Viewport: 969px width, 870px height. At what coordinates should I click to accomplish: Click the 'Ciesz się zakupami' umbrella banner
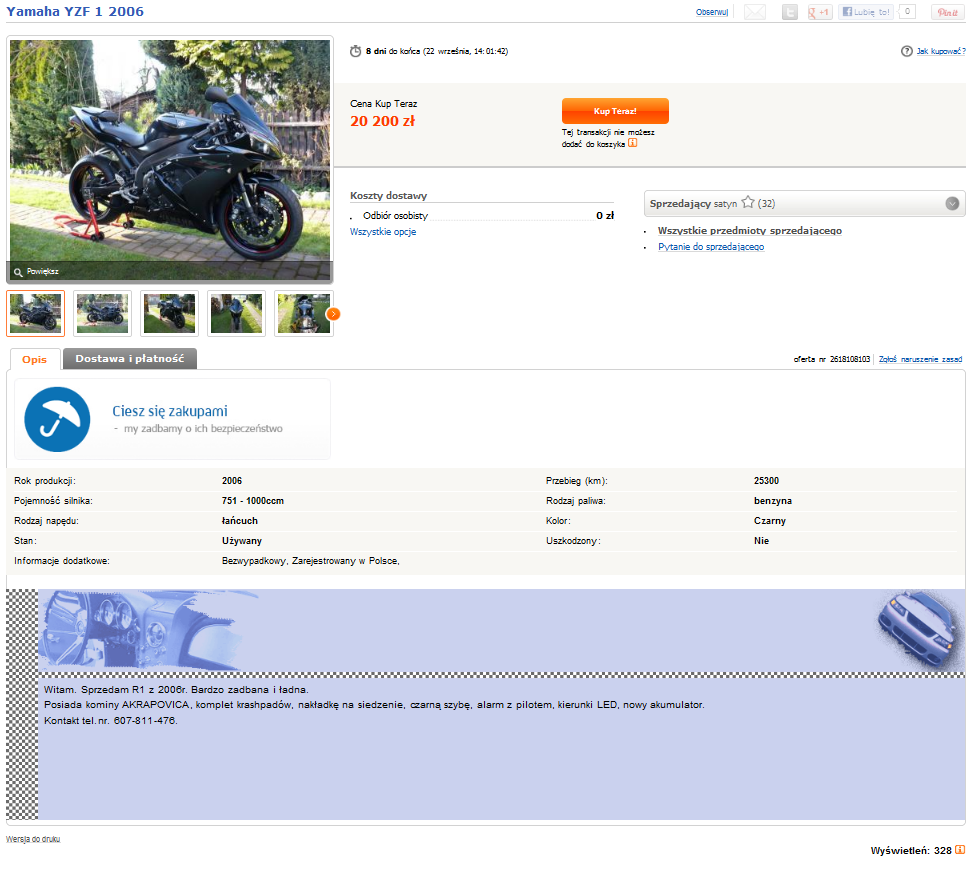pos(171,419)
